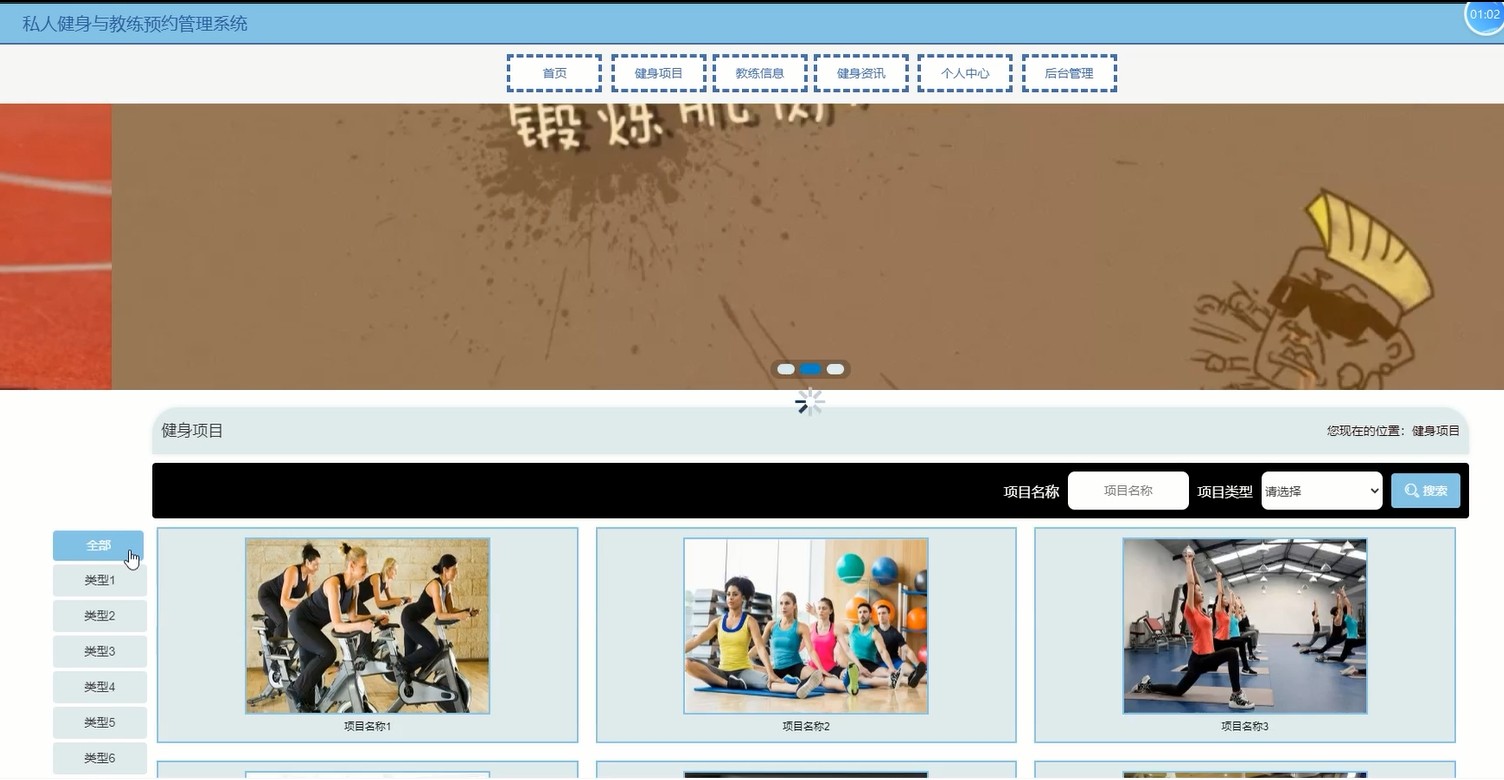1504x780 pixels.
Task: Filter projects by 类型2
Action: pos(100,616)
